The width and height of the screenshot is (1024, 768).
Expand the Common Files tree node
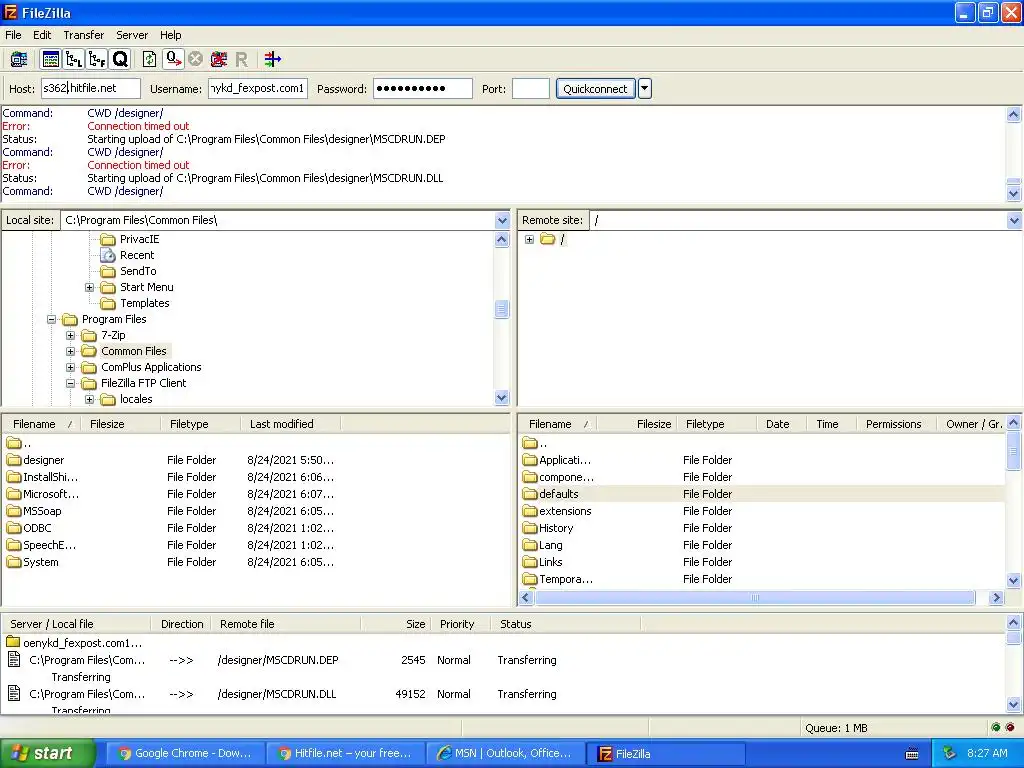coord(71,351)
